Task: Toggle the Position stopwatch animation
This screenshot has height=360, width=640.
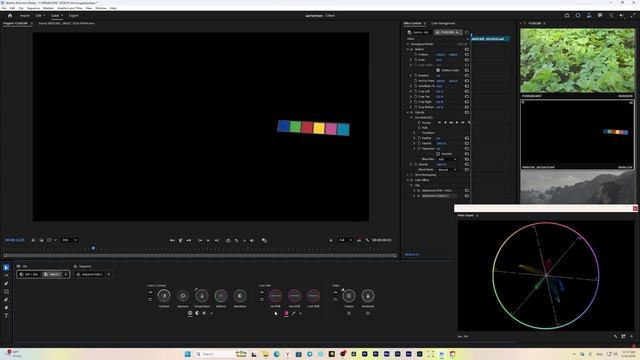Action: [x=416, y=54]
